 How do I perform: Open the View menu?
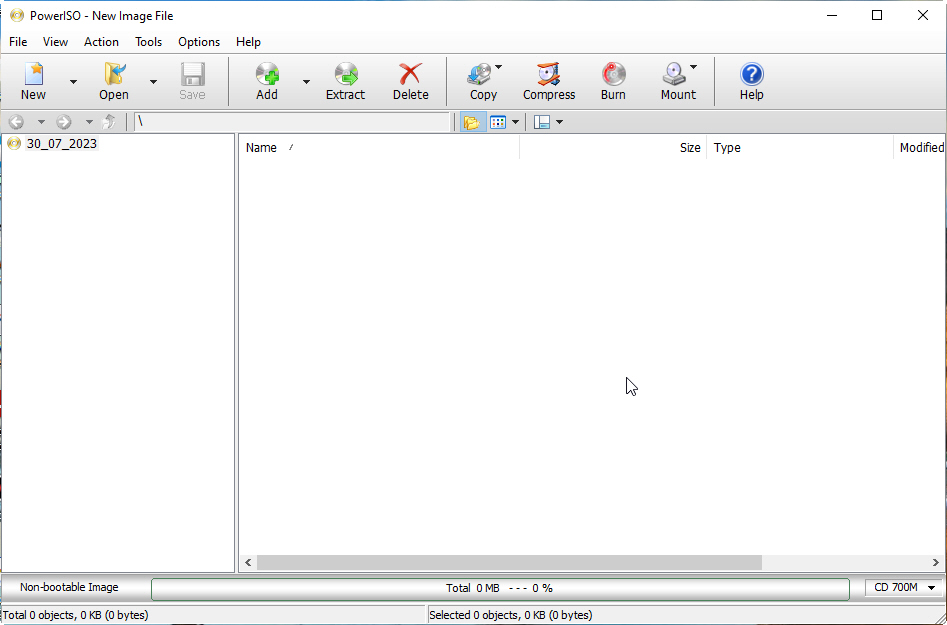click(x=55, y=42)
